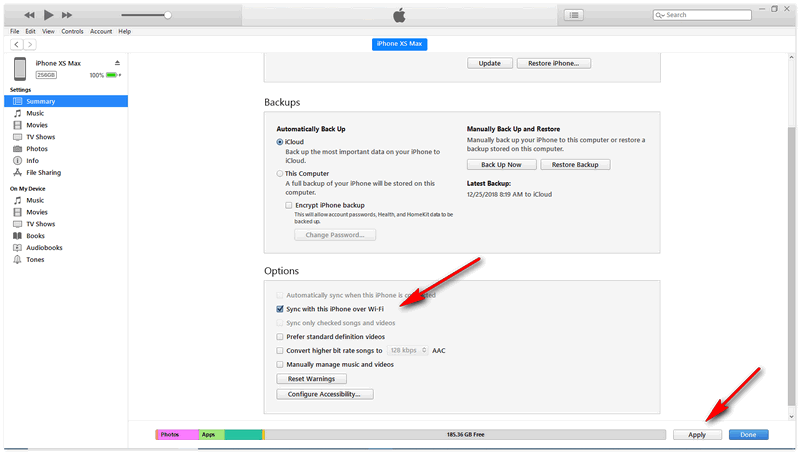Click the teal segment of storage bar
This screenshot has height=454, width=800.
tap(243, 435)
